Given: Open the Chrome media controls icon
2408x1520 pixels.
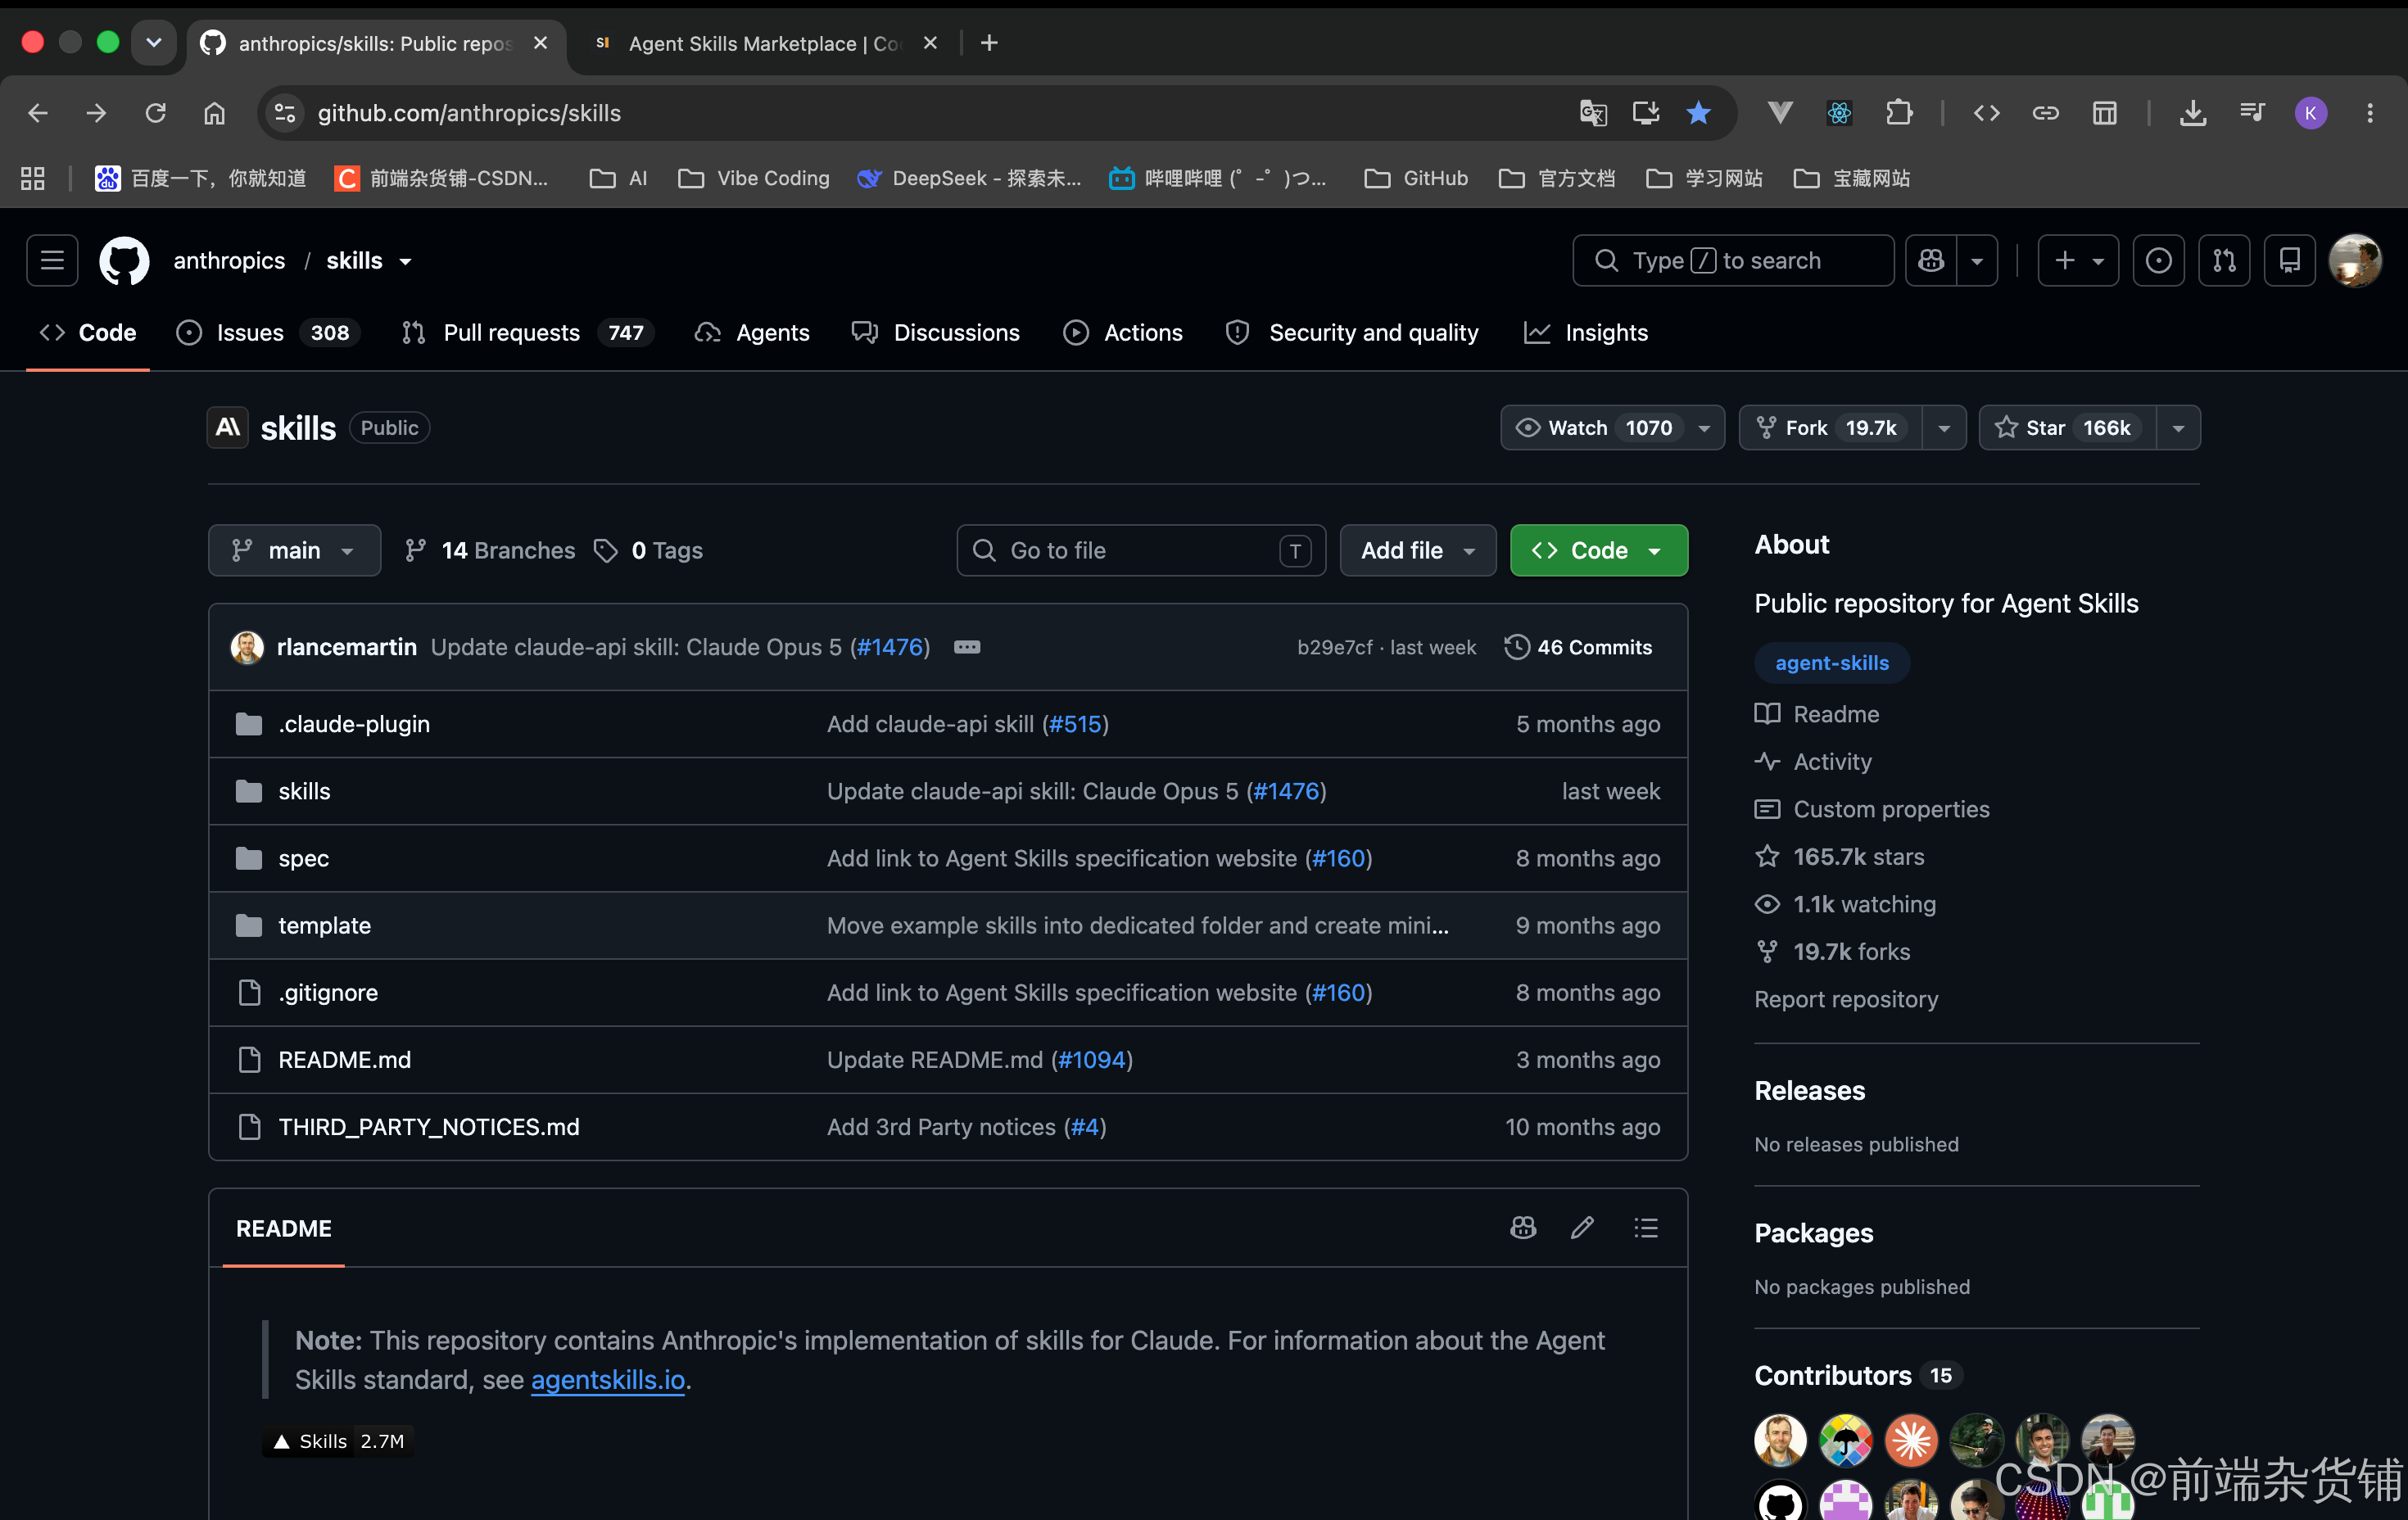Looking at the screenshot, I should pyautogui.click(x=2251, y=113).
